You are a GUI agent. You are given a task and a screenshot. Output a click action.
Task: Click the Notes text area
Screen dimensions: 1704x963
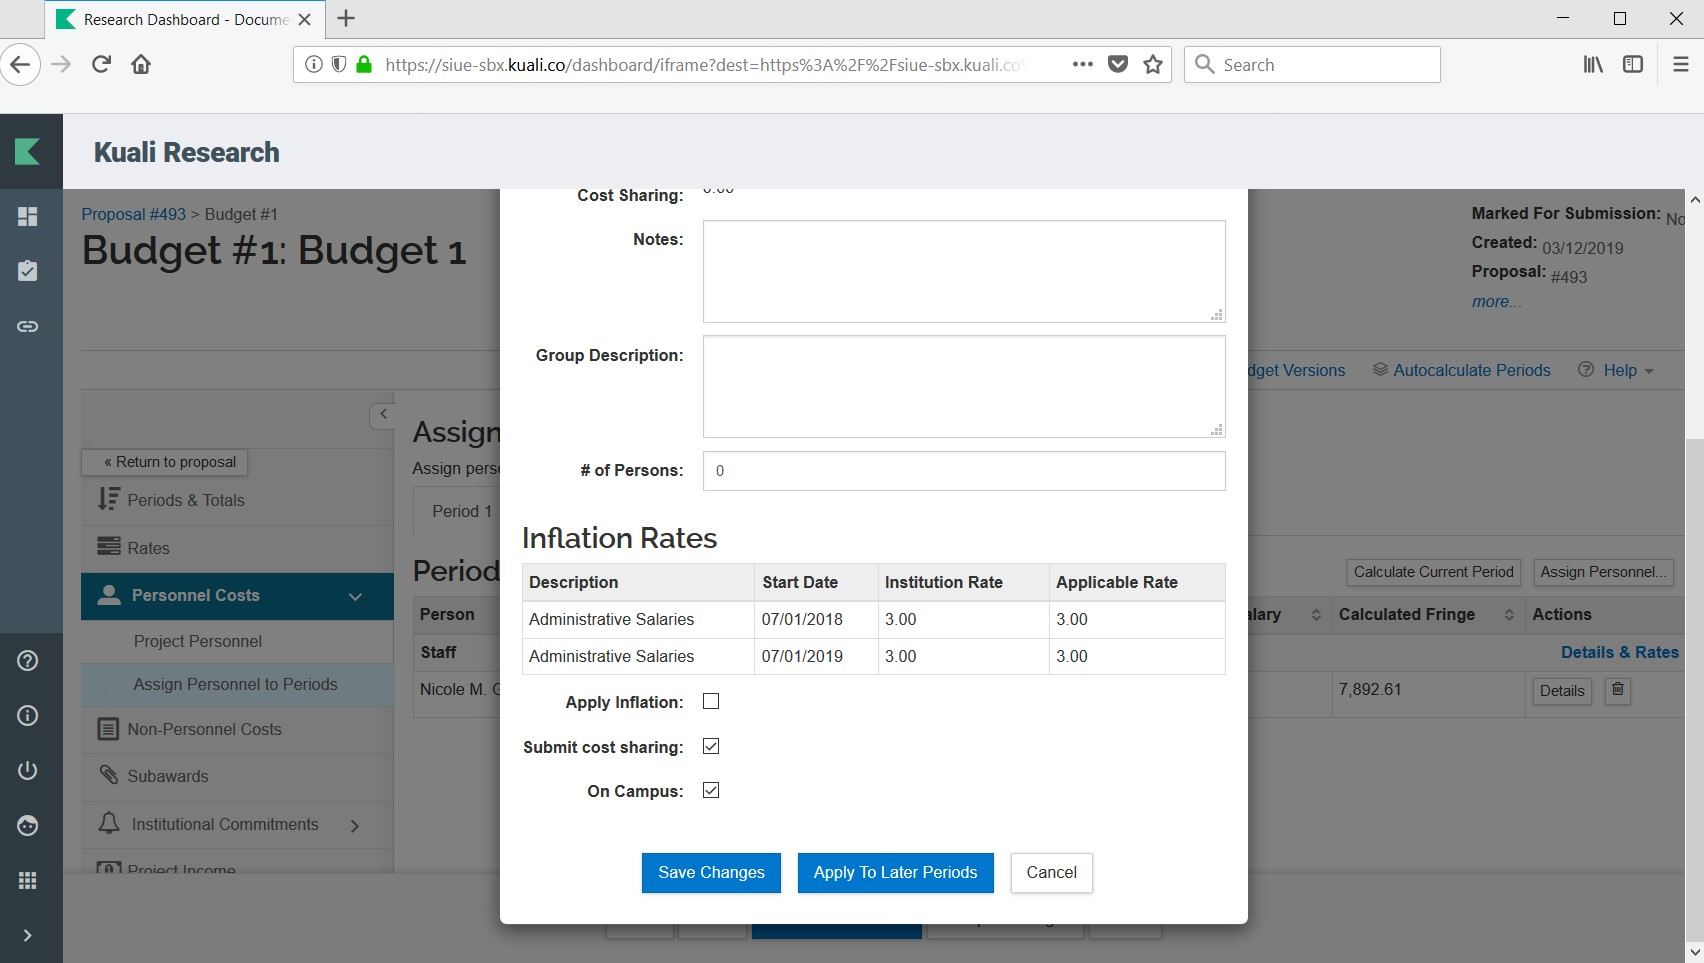point(963,271)
